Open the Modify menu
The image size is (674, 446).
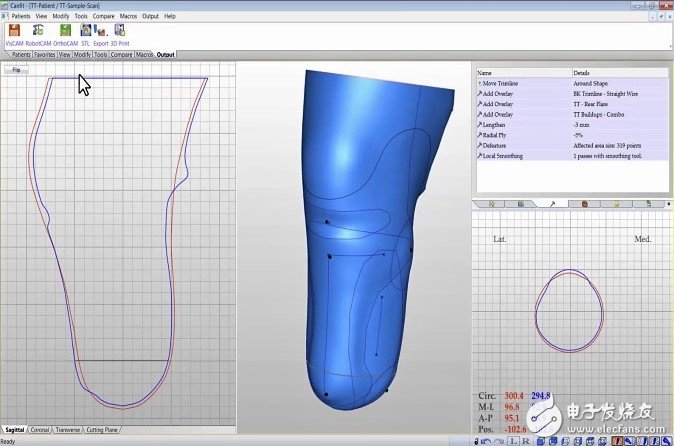(61, 16)
